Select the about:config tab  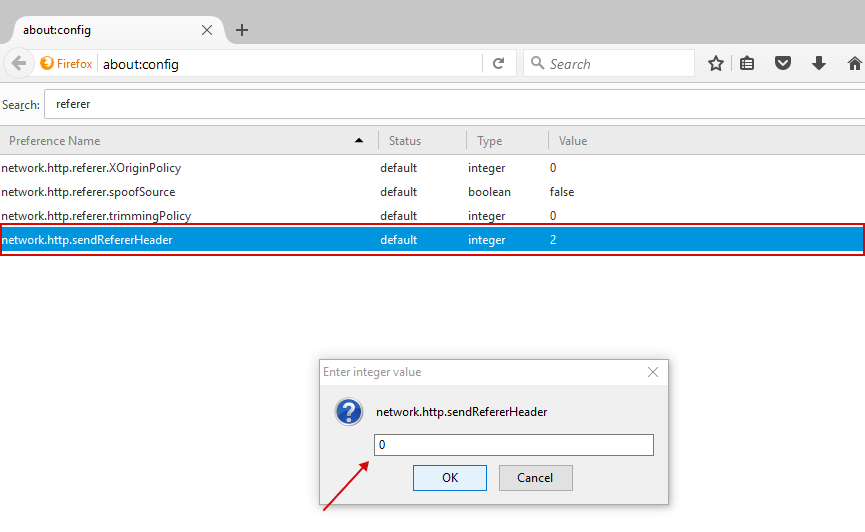[x=100, y=30]
